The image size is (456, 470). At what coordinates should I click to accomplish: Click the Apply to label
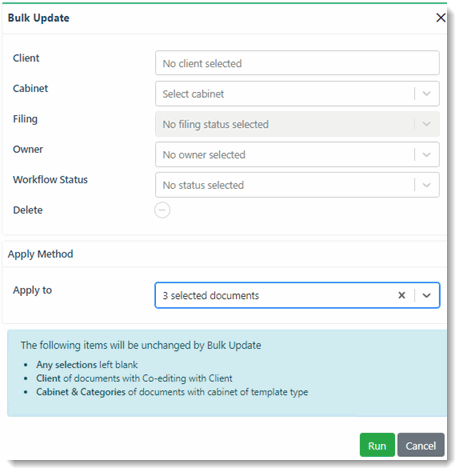(32, 290)
